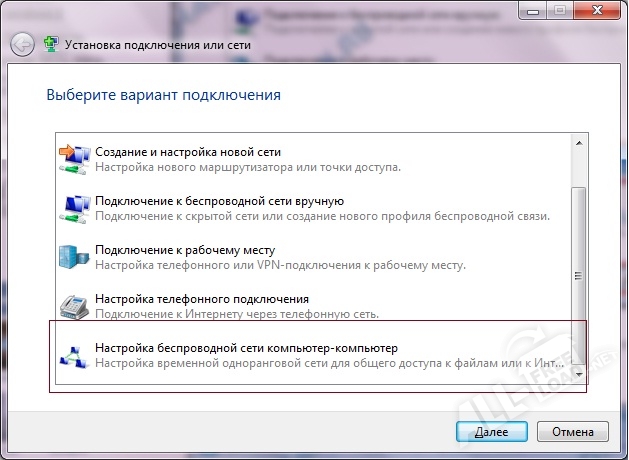The height and width of the screenshot is (460, 629).
Task: Click the new network creation icon with orange arrow
Action: tap(74, 159)
